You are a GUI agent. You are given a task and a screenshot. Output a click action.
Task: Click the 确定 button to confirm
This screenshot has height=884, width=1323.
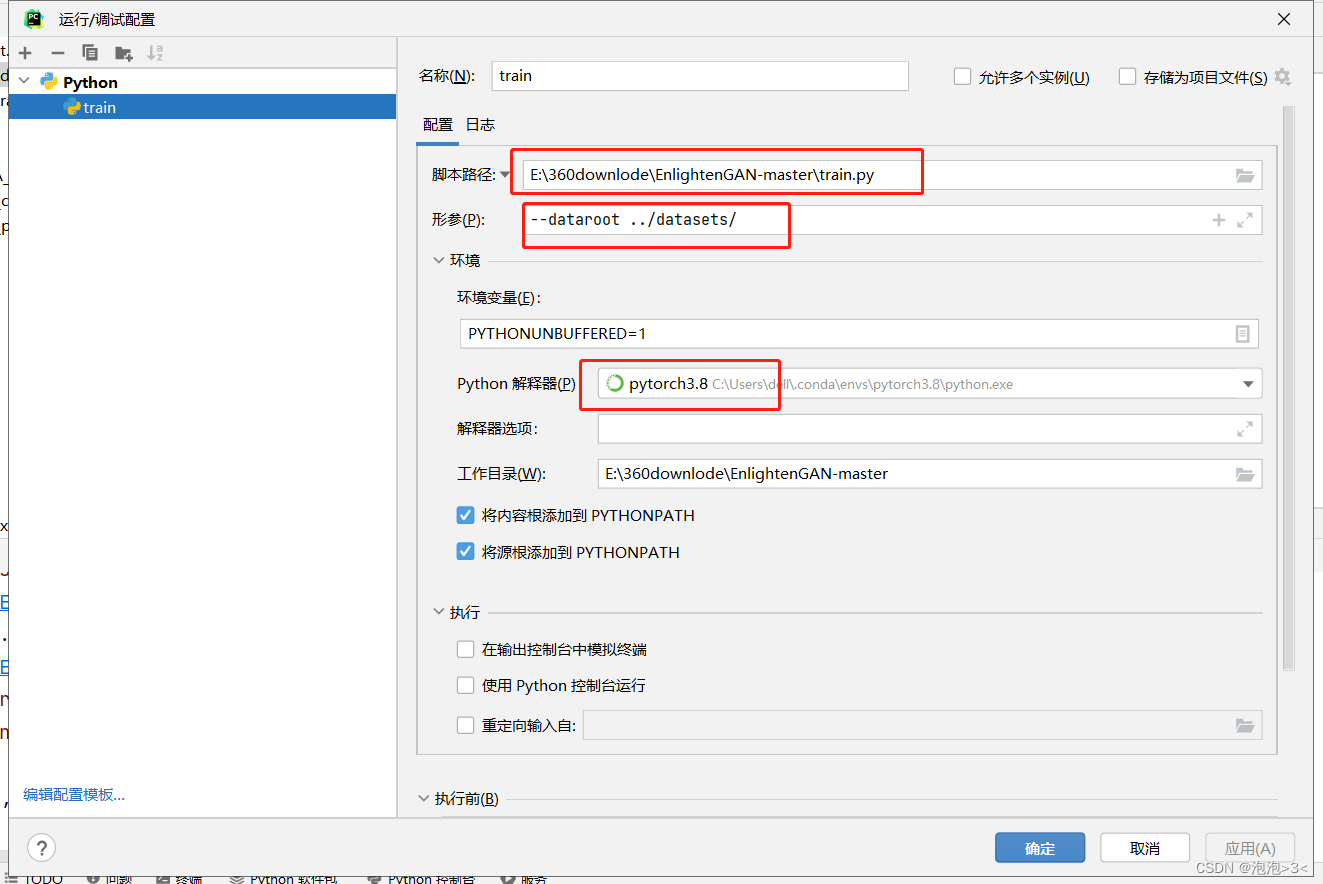[x=1039, y=847]
